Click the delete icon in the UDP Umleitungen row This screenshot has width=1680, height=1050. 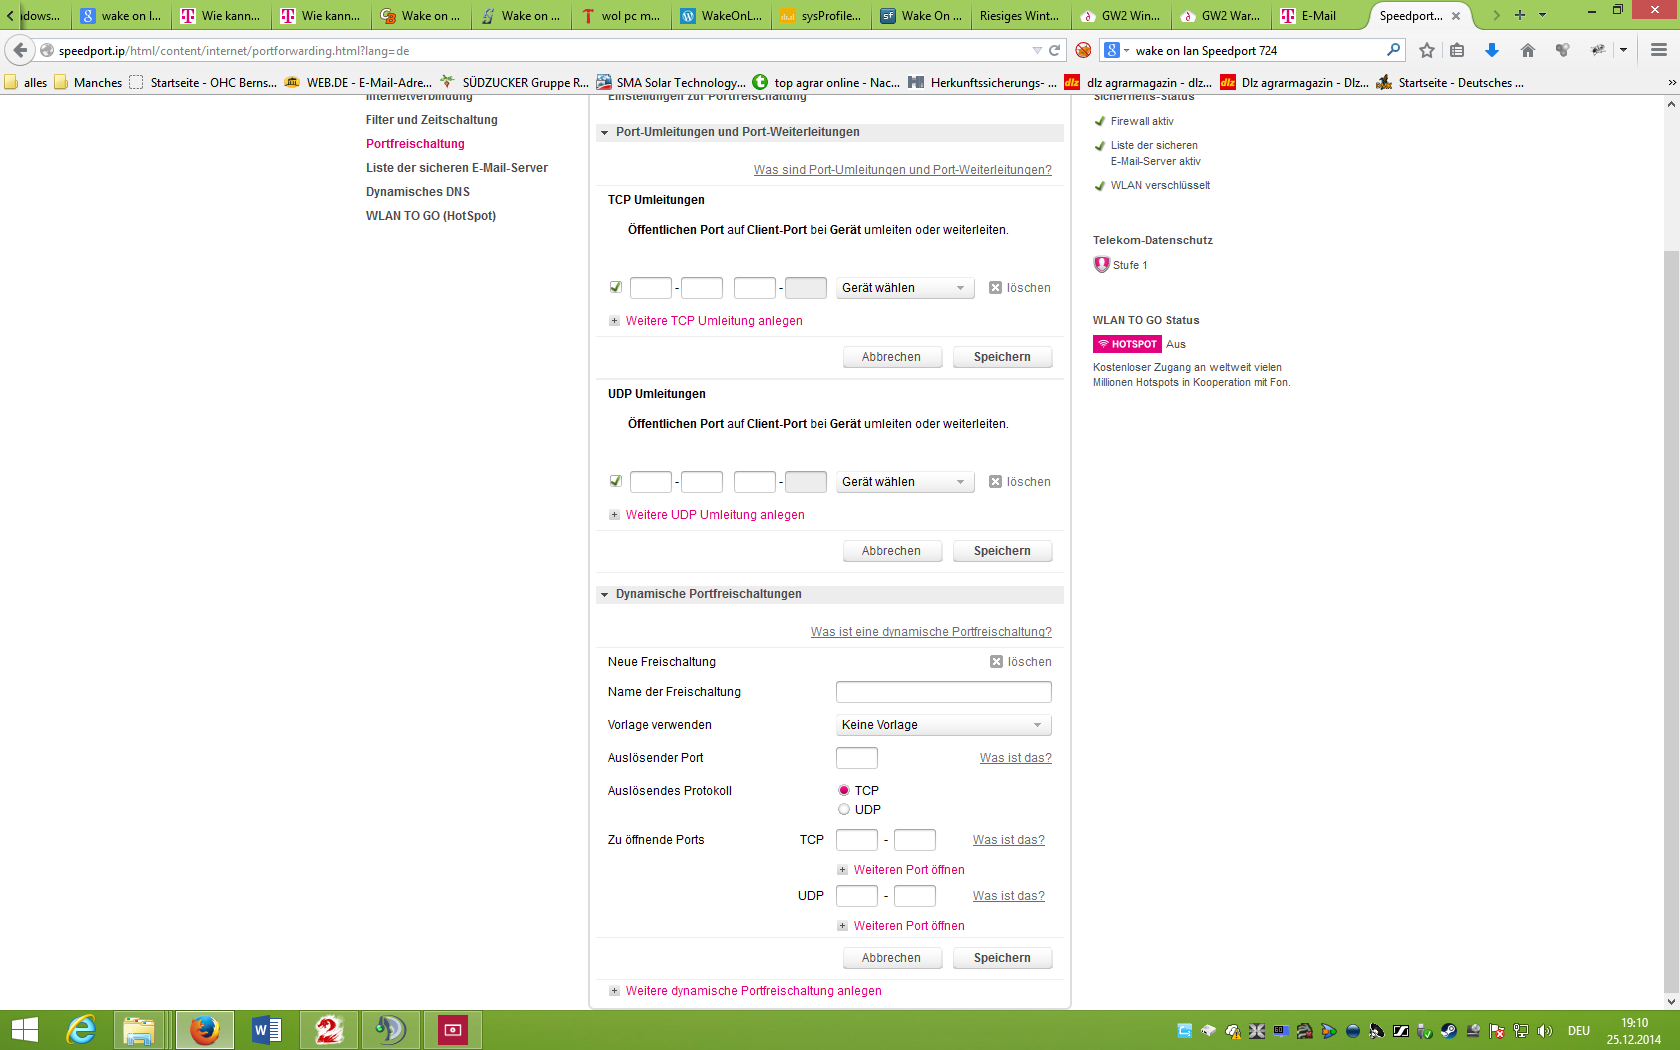(995, 482)
